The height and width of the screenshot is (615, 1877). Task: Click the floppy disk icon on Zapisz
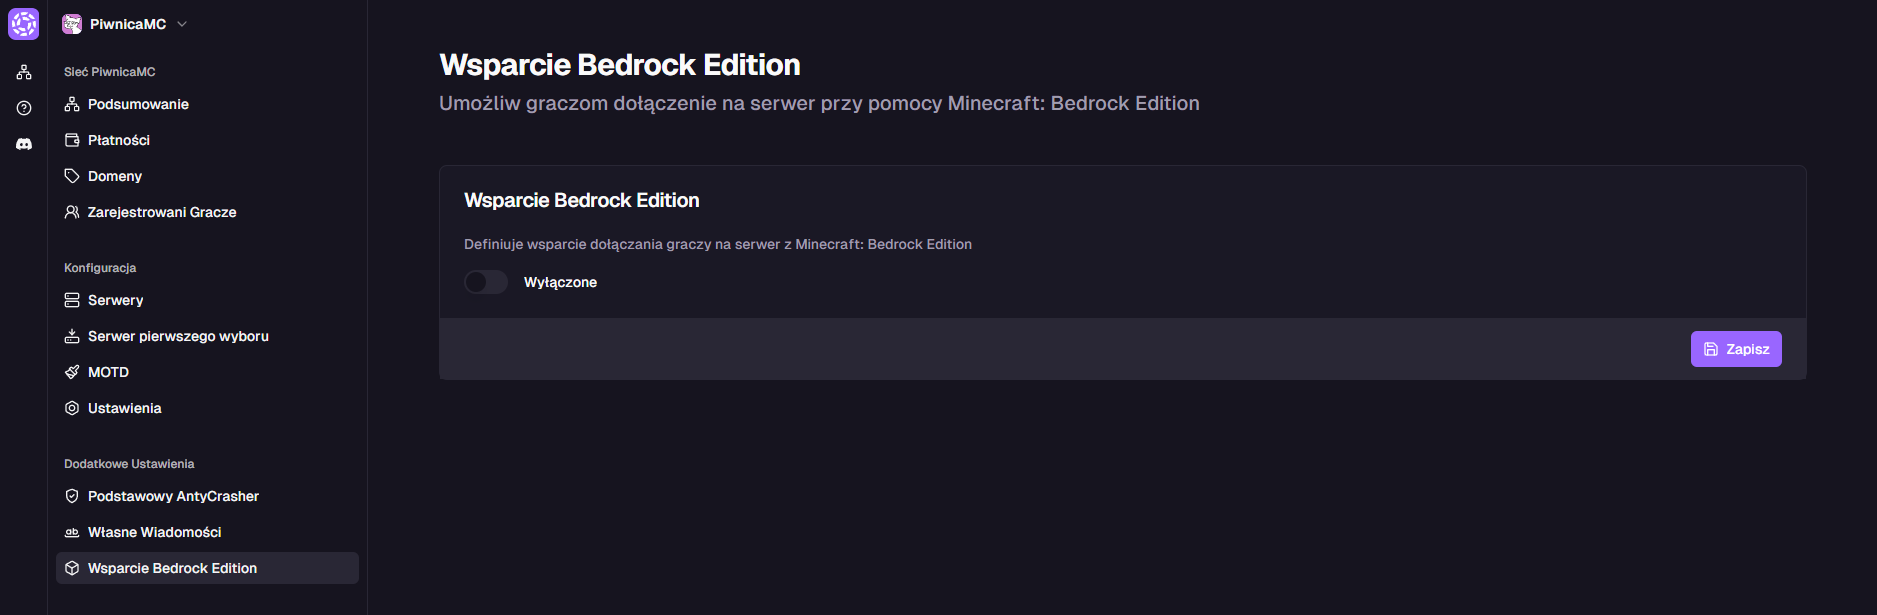1711,349
